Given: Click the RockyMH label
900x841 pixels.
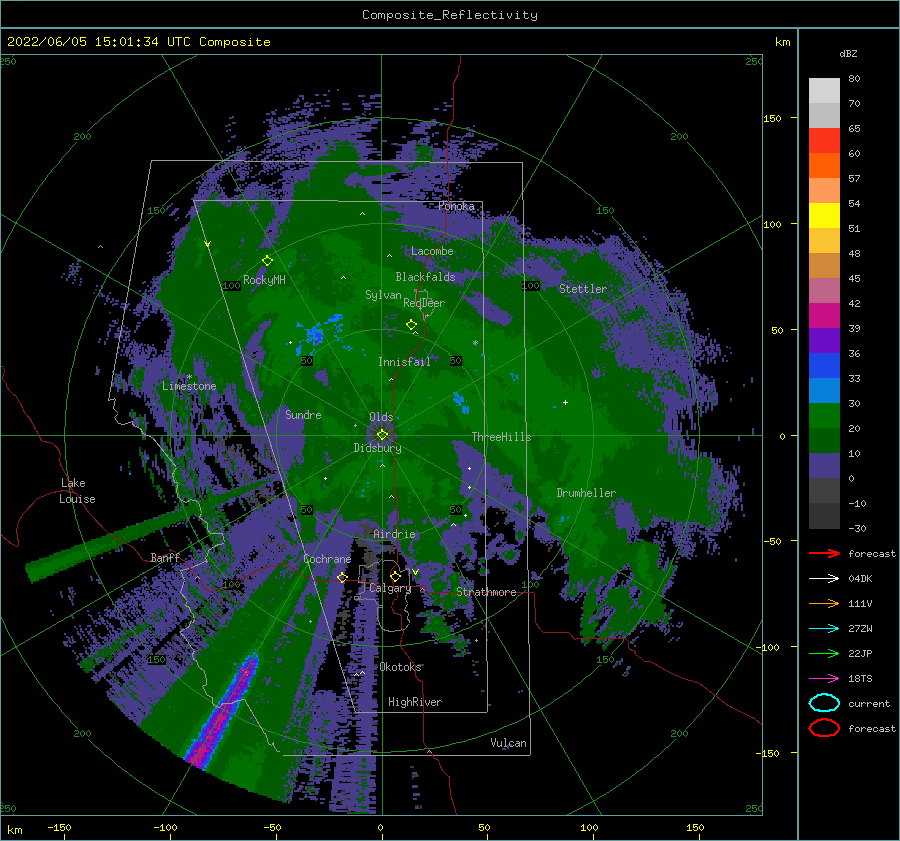Looking at the screenshot, I should [x=264, y=280].
